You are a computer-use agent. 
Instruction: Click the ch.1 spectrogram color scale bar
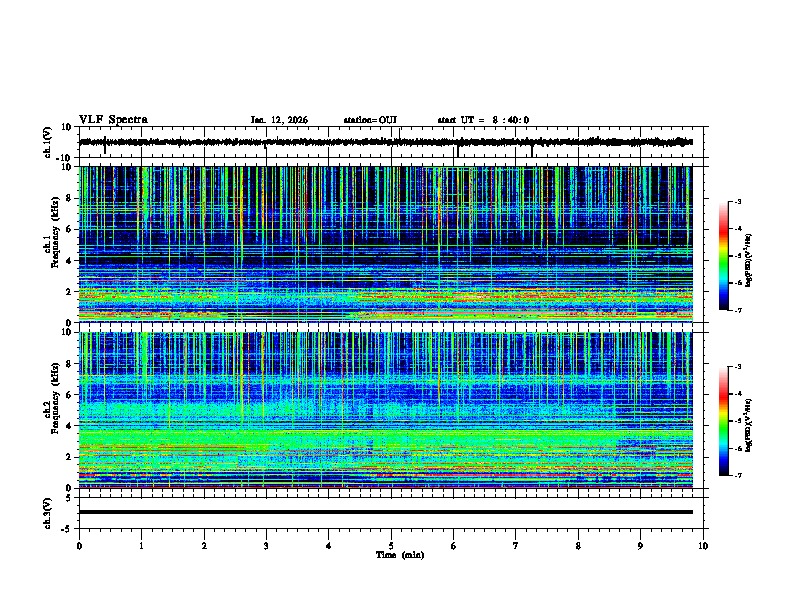(x=724, y=256)
